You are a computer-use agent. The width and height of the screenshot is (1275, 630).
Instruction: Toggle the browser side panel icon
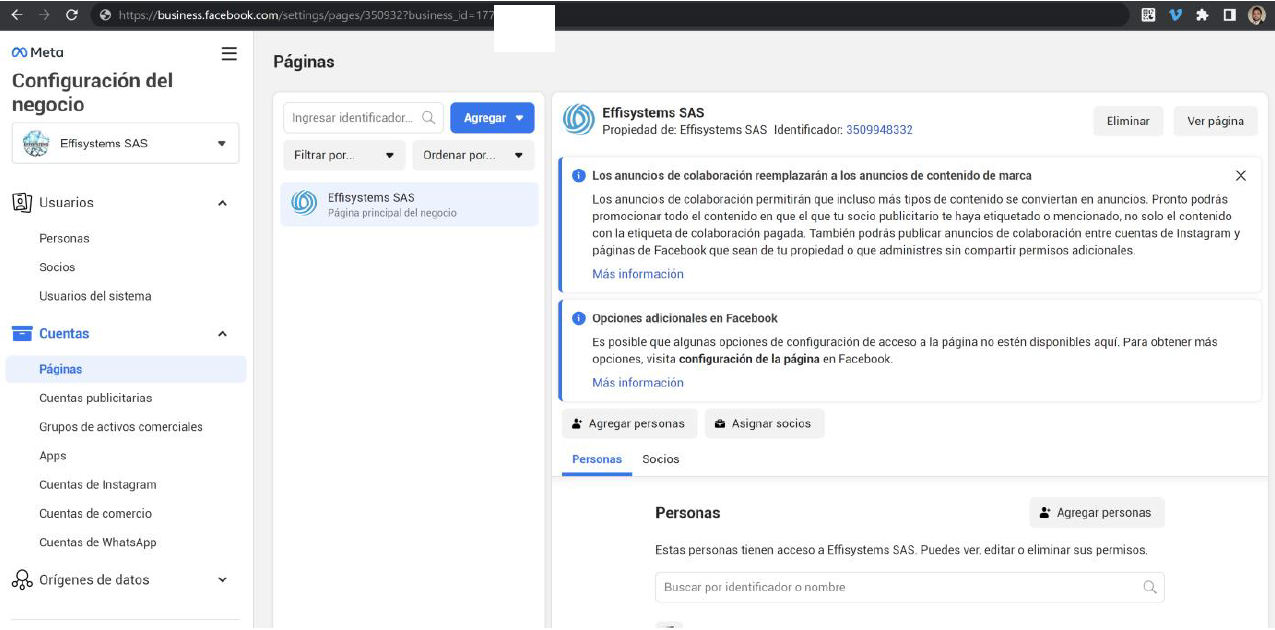[x=1229, y=15]
